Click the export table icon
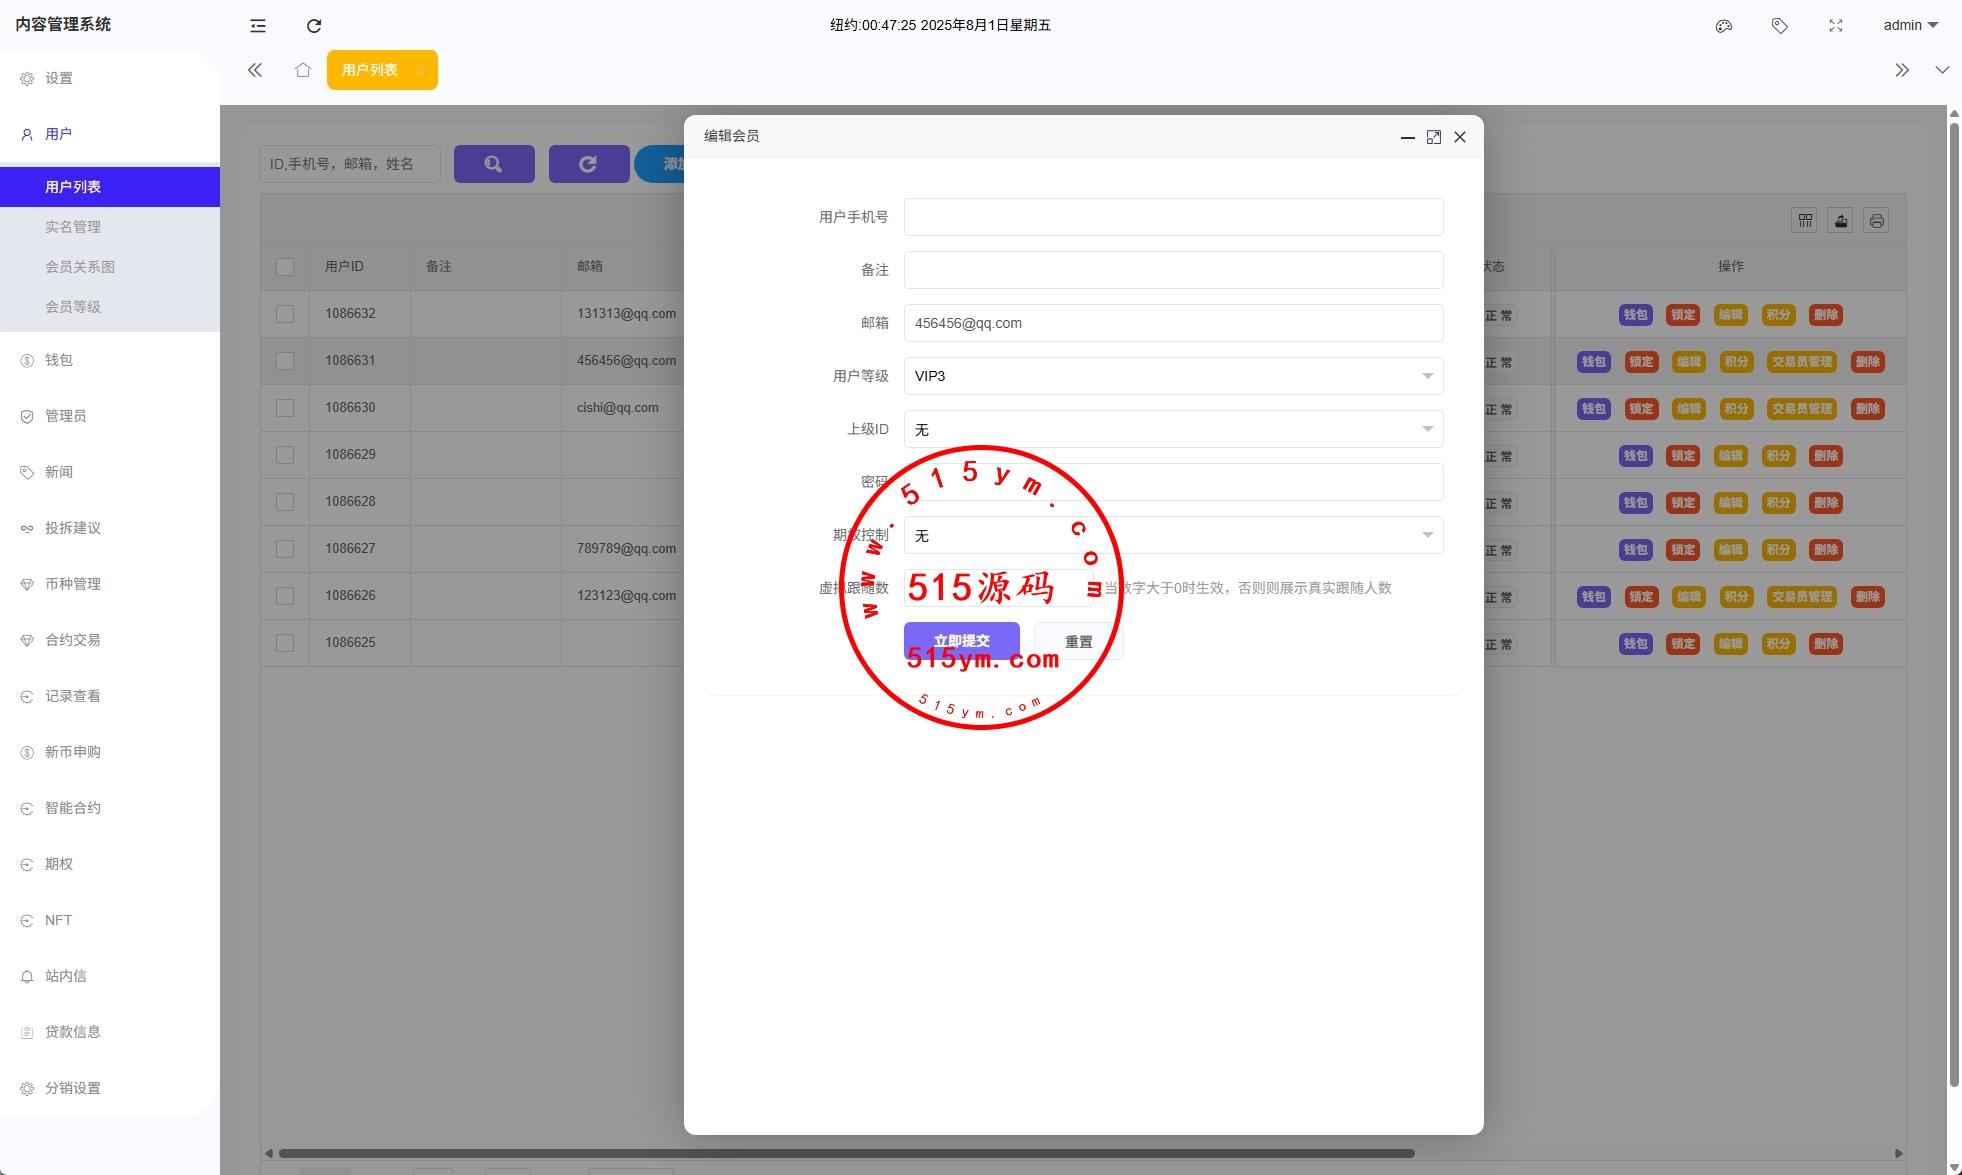The height and width of the screenshot is (1175, 1962). point(1841,221)
